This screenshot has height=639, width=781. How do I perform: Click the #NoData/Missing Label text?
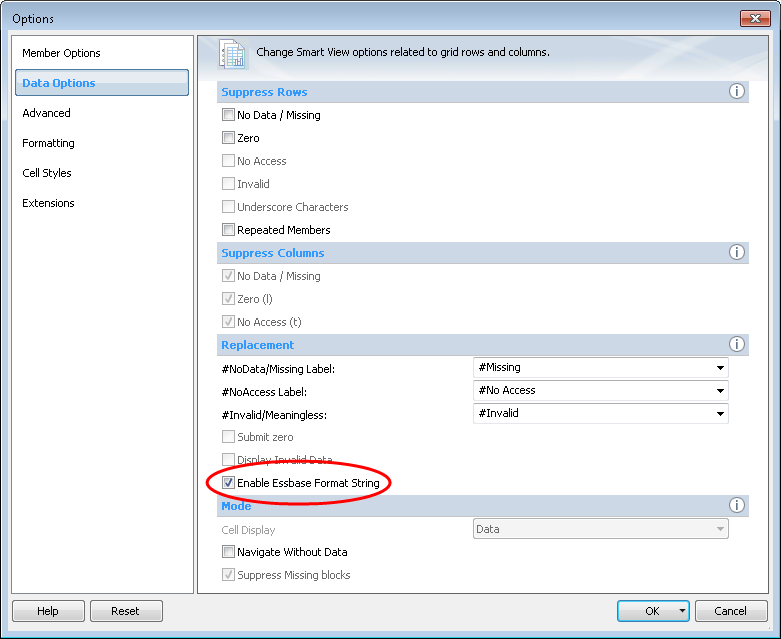click(278, 369)
